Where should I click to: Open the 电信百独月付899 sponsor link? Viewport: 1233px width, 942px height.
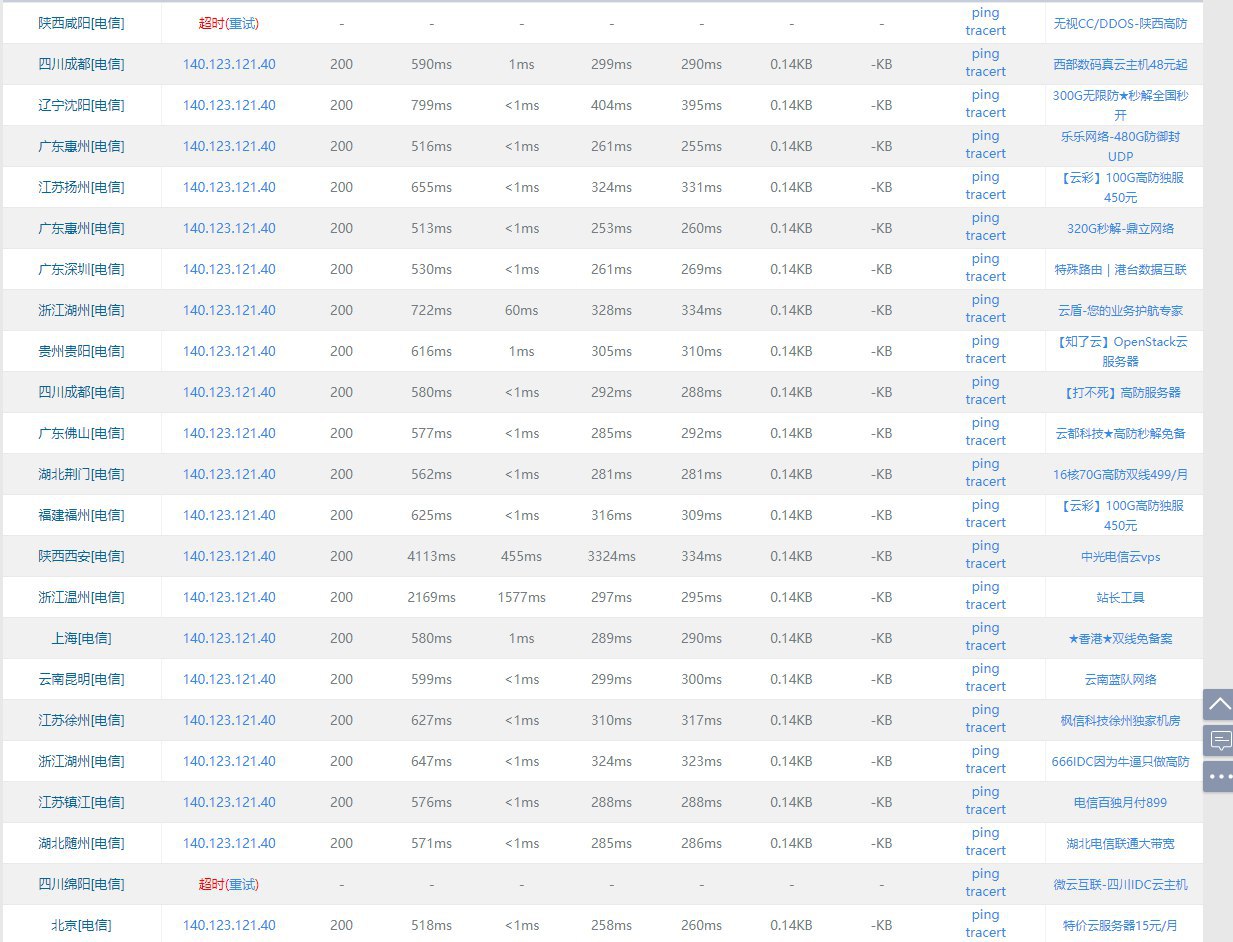click(1120, 802)
